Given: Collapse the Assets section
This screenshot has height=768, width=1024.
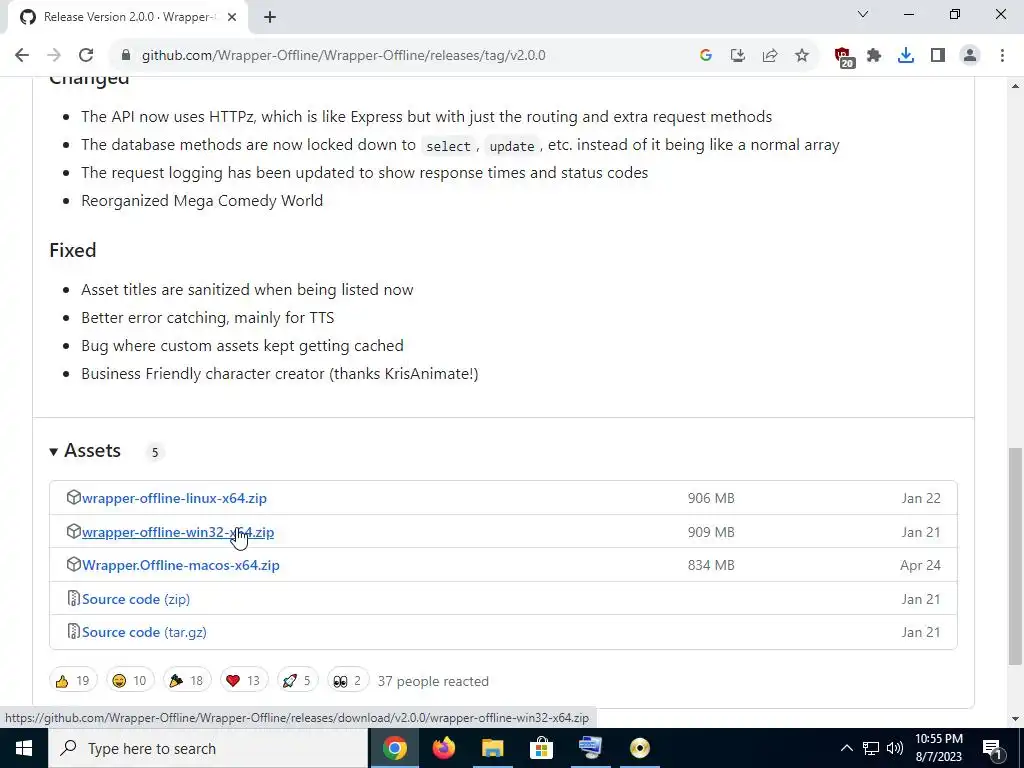Looking at the screenshot, I should pyautogui.click(x=86, y=451).
